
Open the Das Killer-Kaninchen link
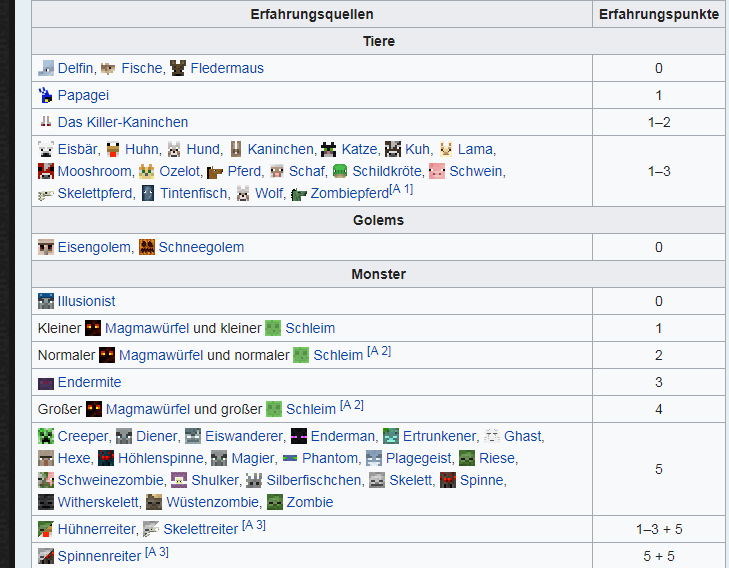(x=123, y=122)
